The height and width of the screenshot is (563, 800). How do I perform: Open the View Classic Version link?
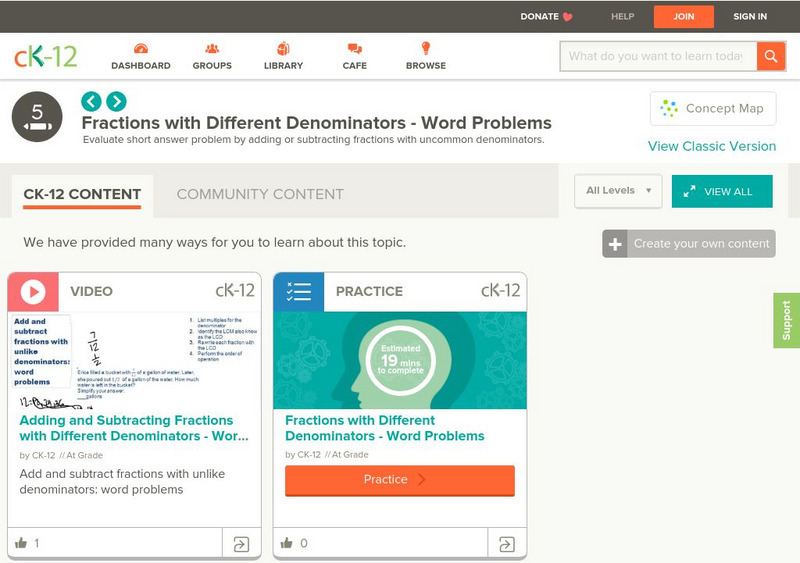[711, 146]
